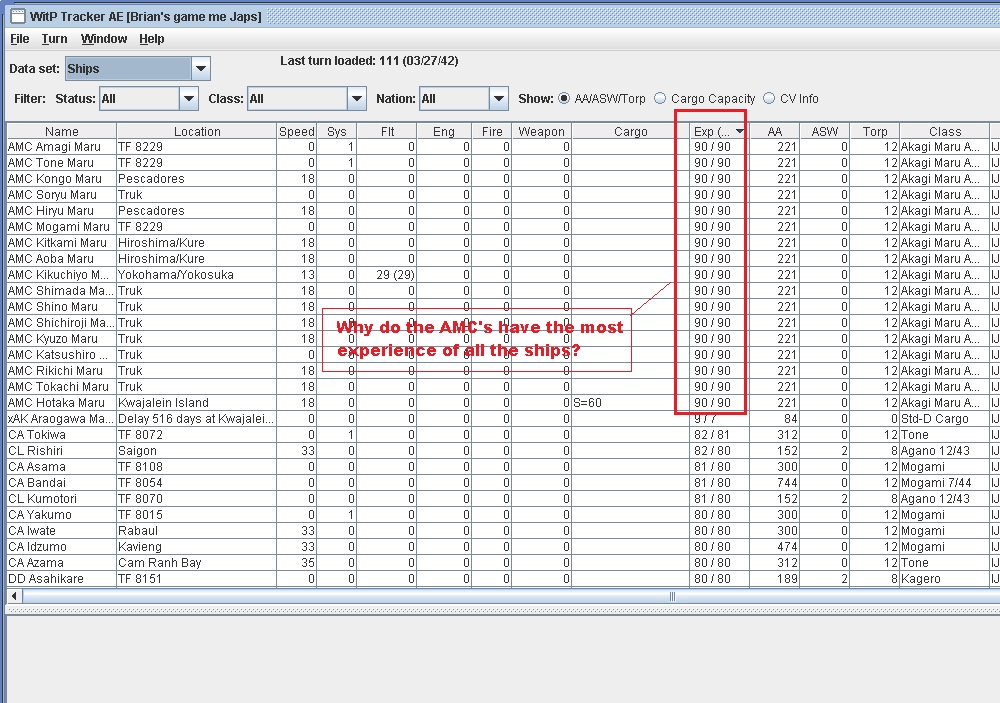The width and height of the screenshot is (1000, 703).
Task: Open the Class filter dropdown
Action: 357,99
